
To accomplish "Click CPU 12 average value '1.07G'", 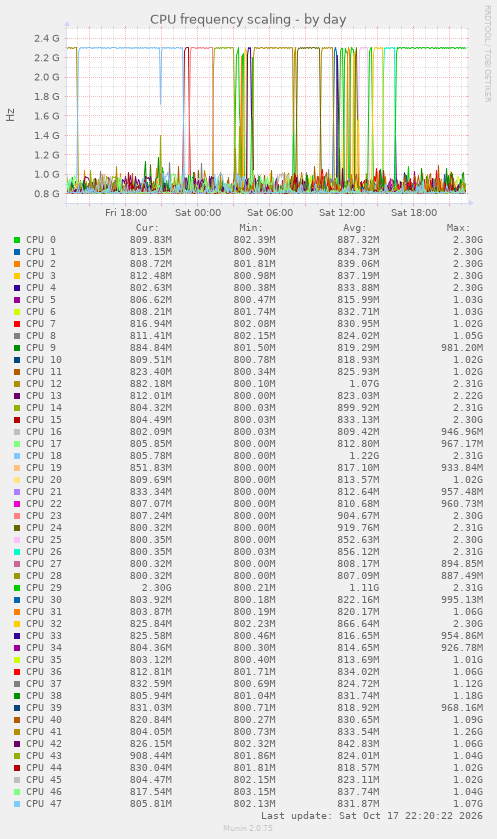I will tap(364, 384).
